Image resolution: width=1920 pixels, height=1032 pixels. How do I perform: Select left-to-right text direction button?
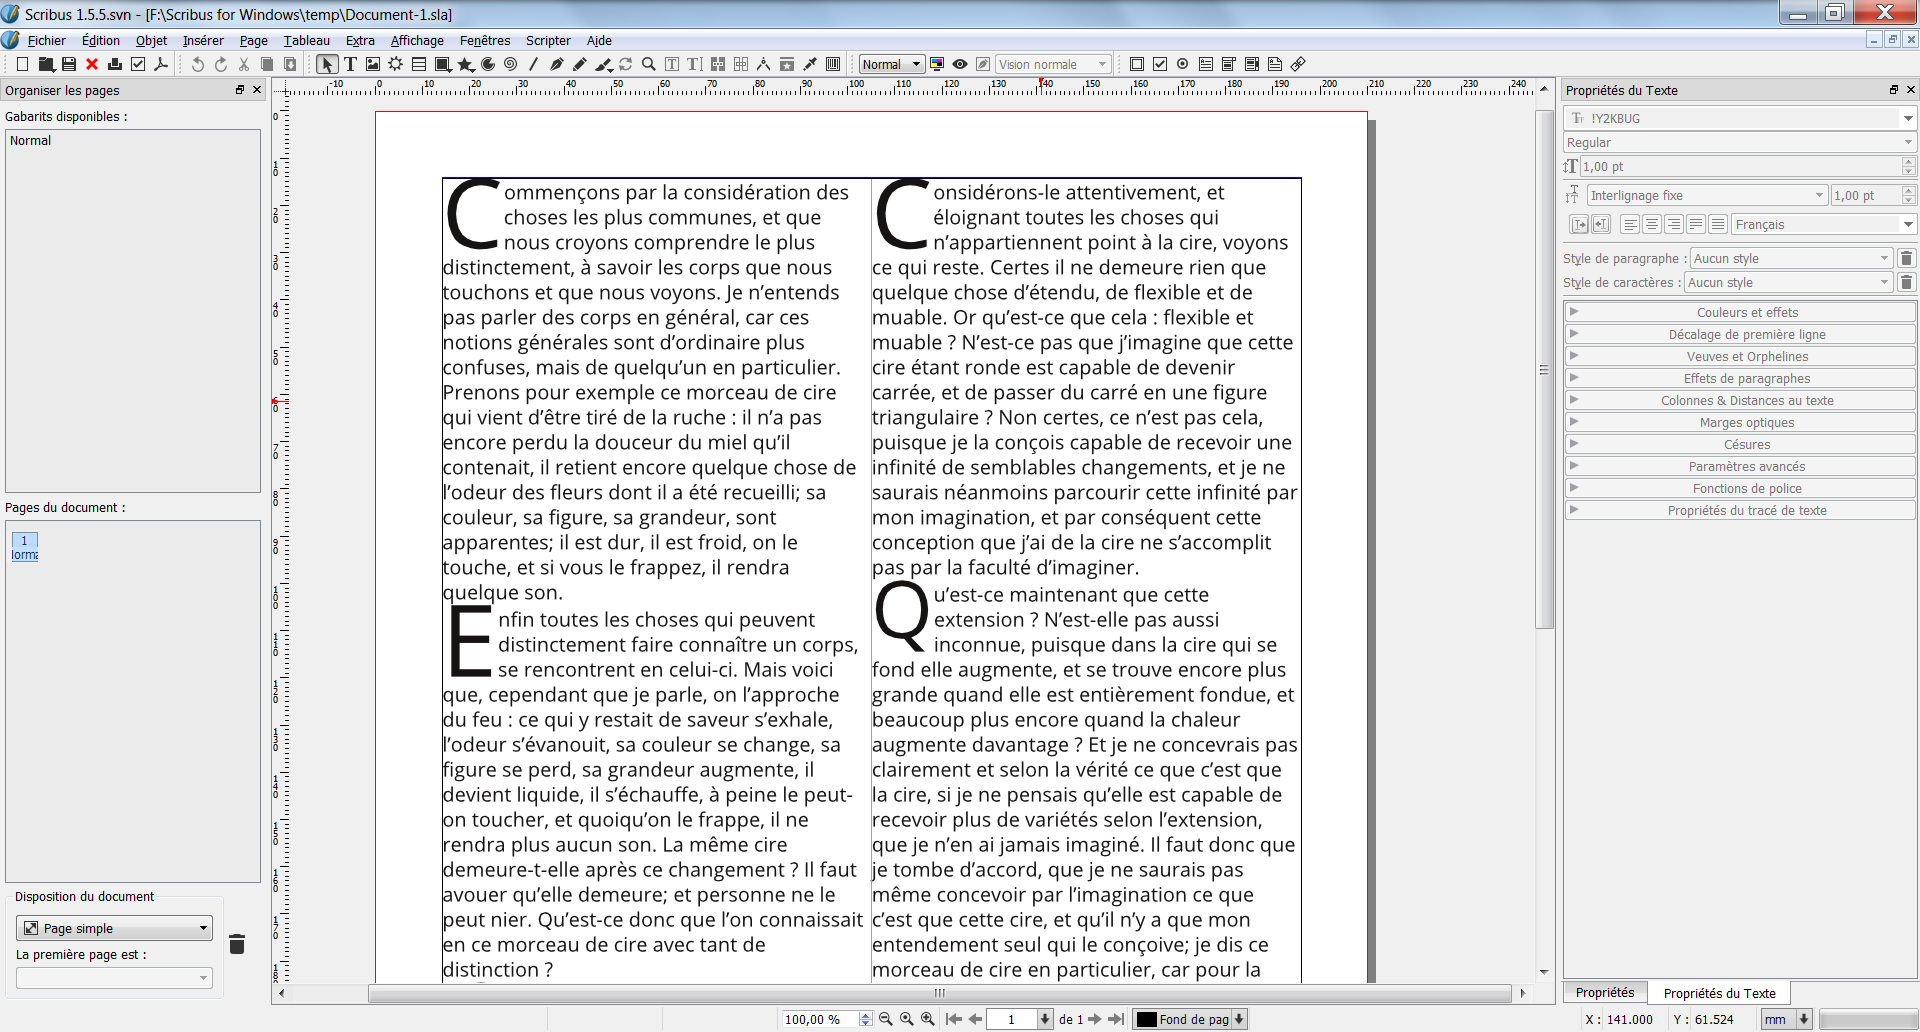coord(1579,224)
